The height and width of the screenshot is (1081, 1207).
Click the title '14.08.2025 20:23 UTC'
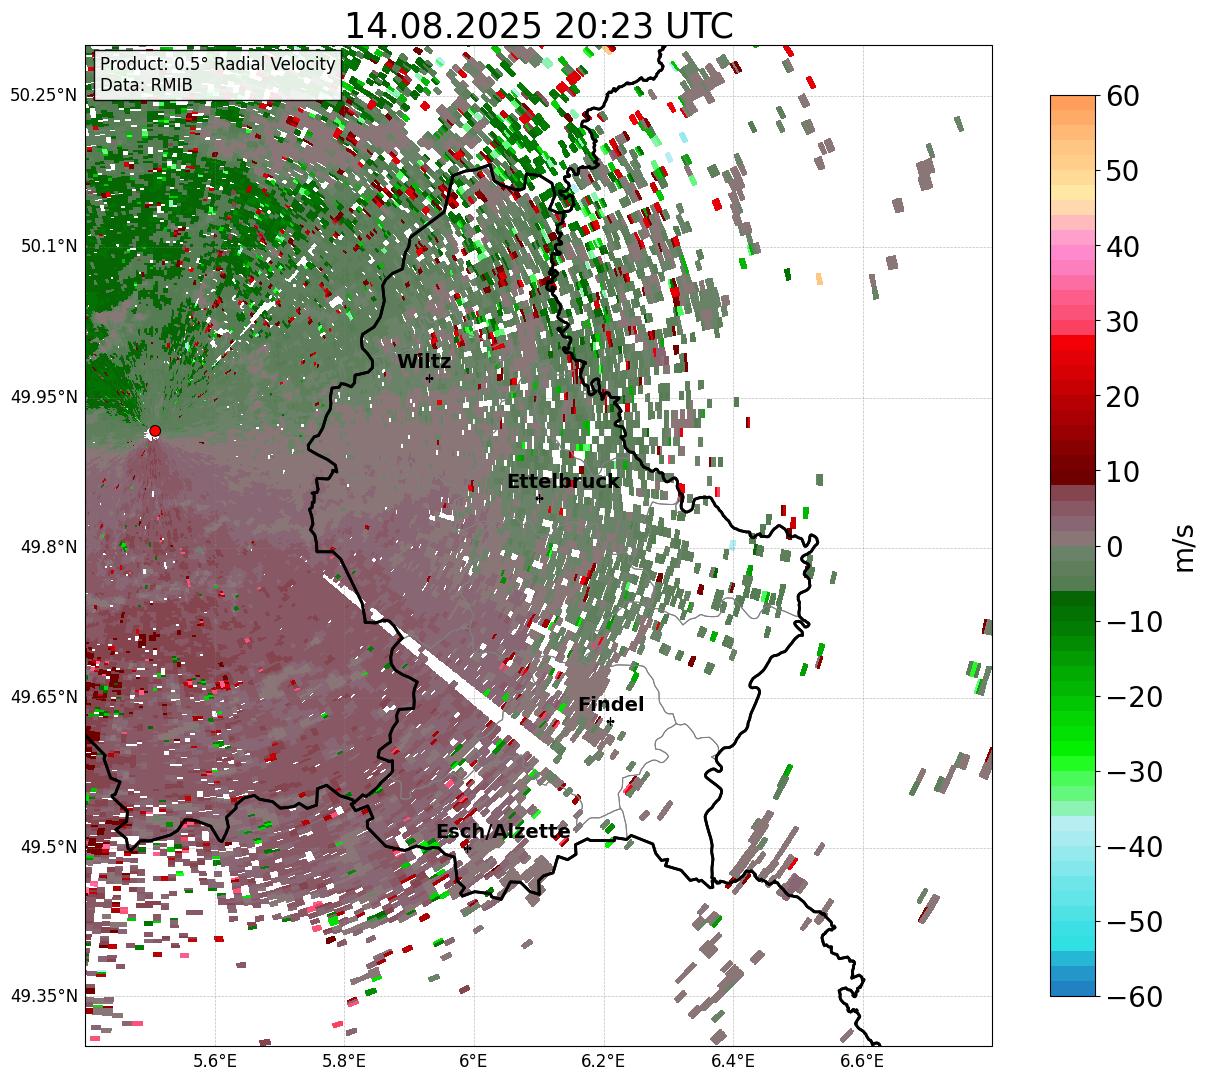pos(538,26)
